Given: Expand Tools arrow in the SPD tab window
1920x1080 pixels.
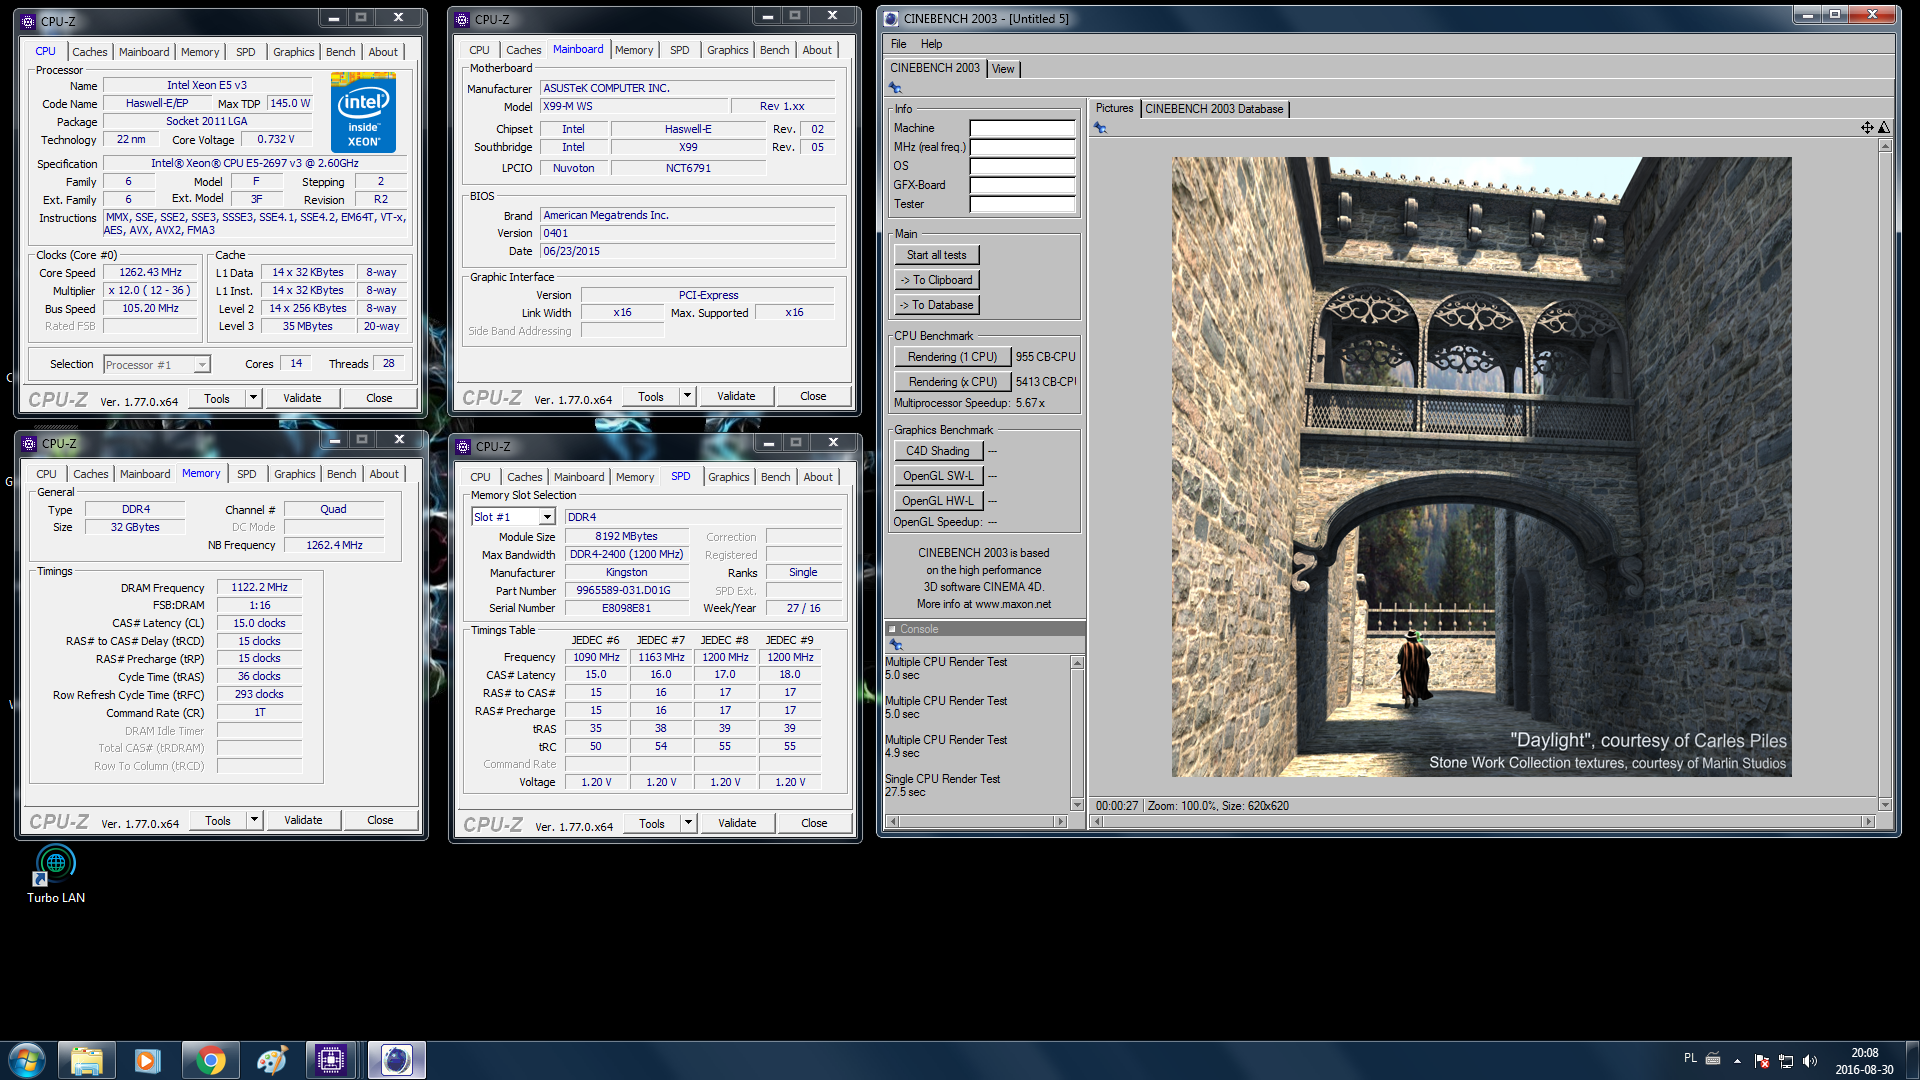Looking at the screenshot, I should click(x=688, y=823).
